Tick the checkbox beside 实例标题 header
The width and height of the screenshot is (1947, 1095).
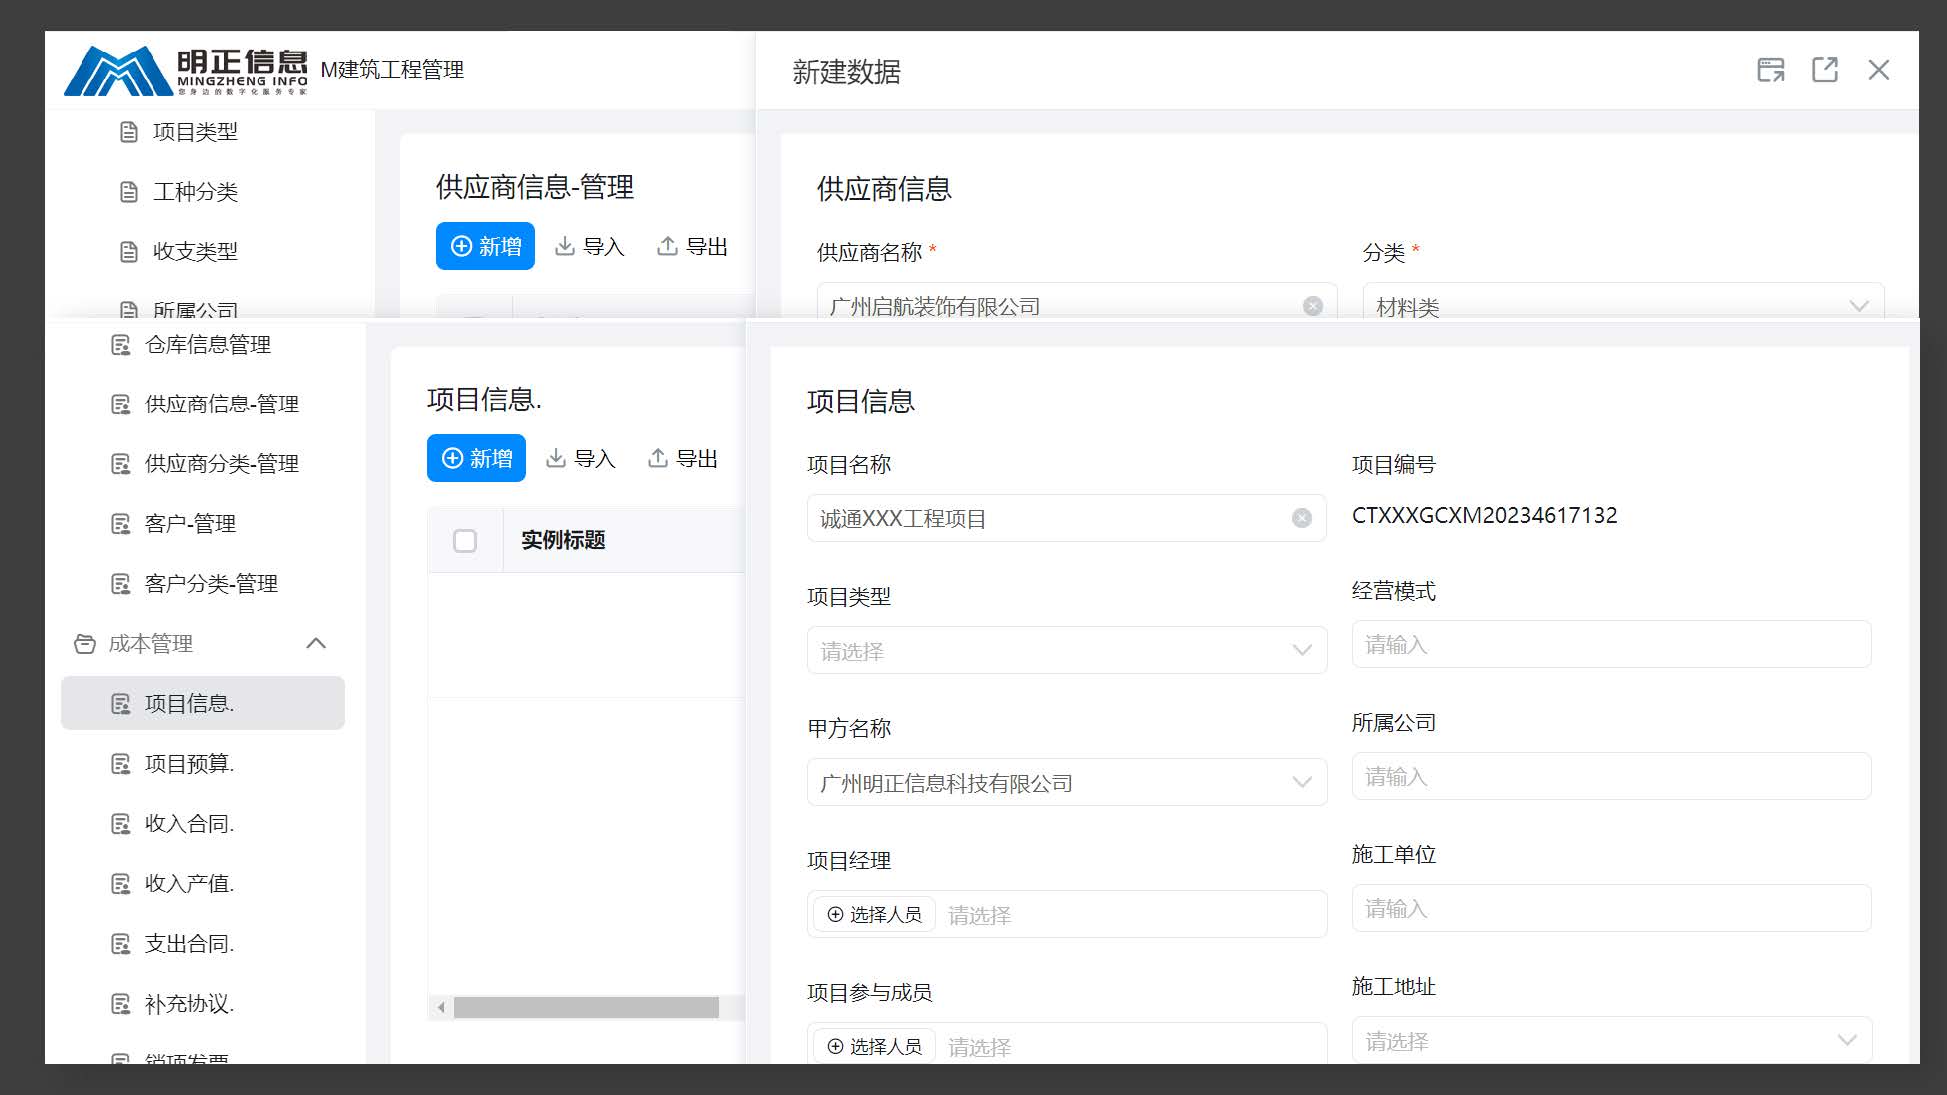point(465,540)
